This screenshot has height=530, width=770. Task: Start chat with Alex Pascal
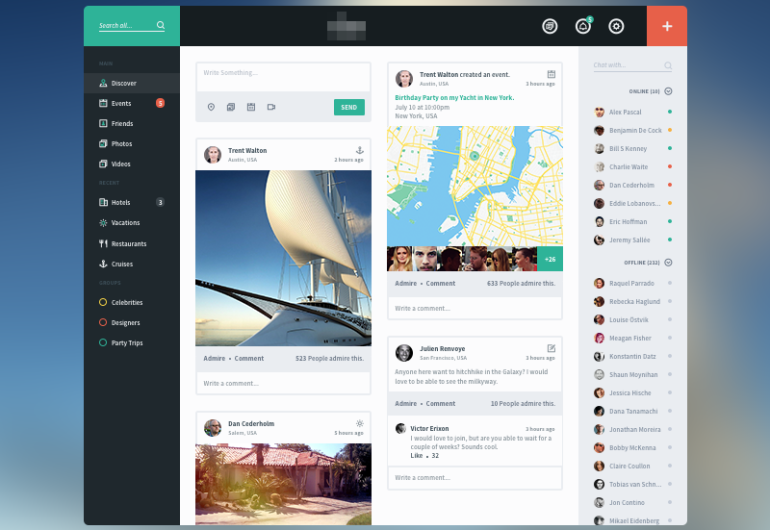[625, 112]
